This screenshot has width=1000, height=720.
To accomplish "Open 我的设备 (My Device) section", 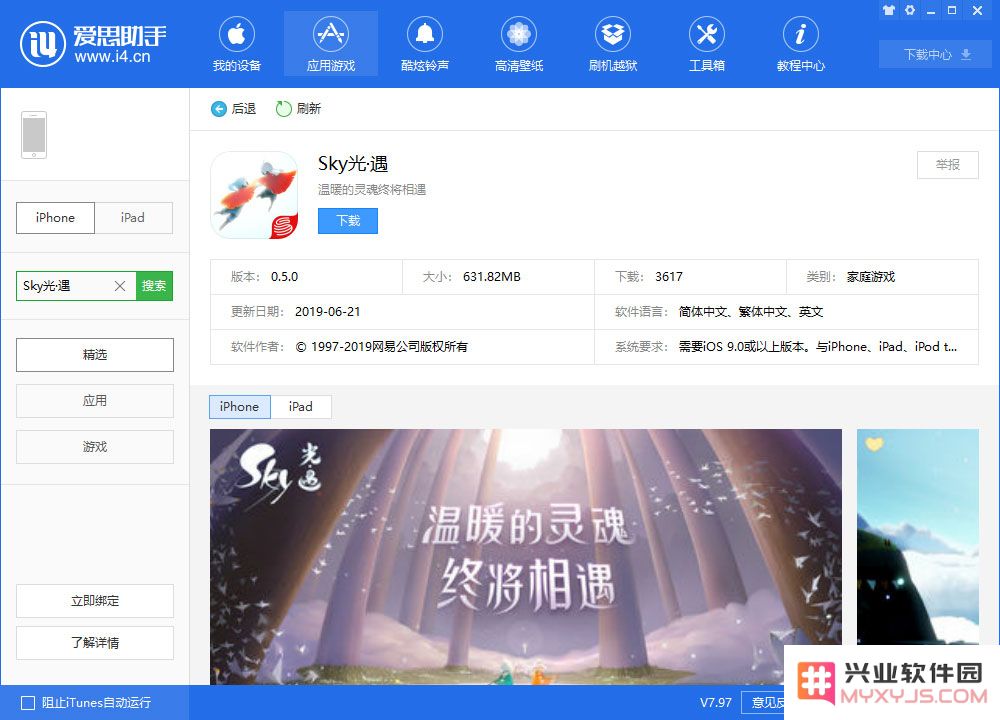I will [x=237, y=44].
